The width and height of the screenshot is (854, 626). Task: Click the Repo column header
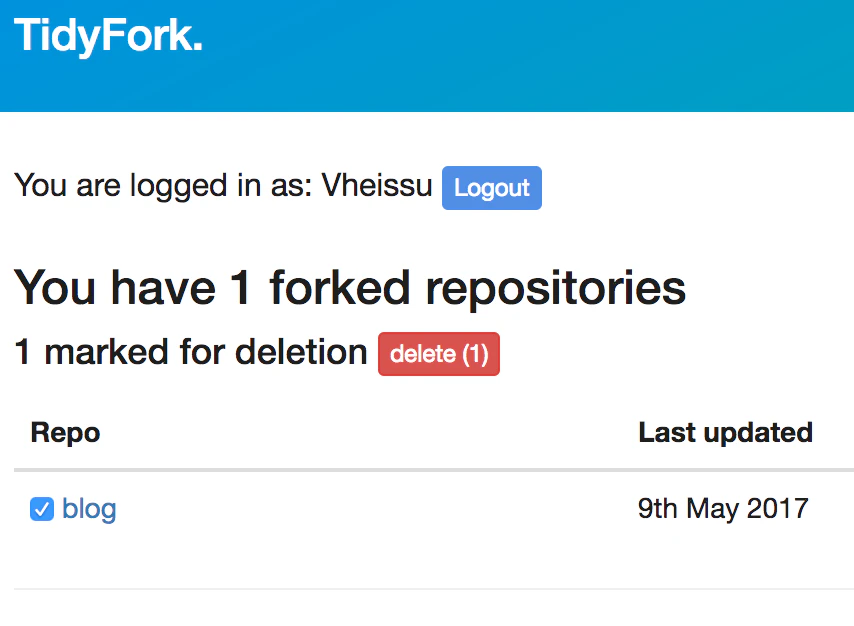click(x=64, y=432)
